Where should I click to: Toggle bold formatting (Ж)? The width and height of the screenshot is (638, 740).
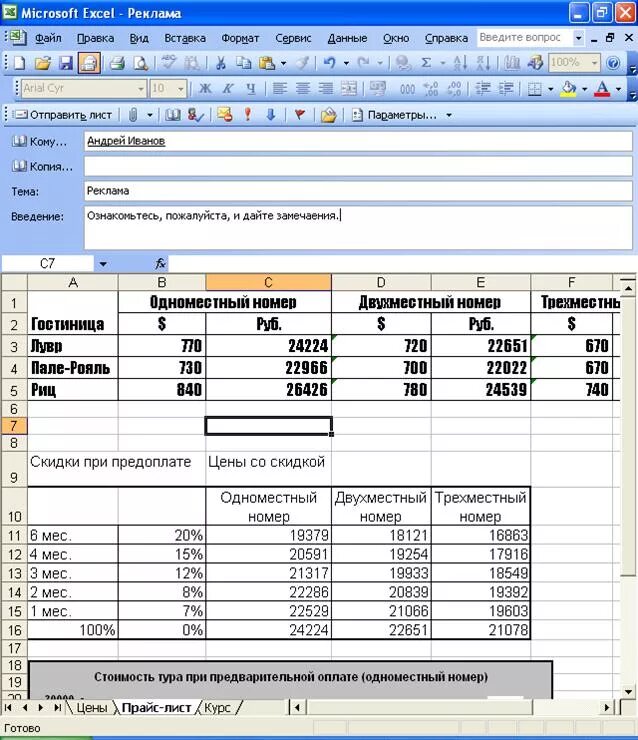[x=205, y=89]
